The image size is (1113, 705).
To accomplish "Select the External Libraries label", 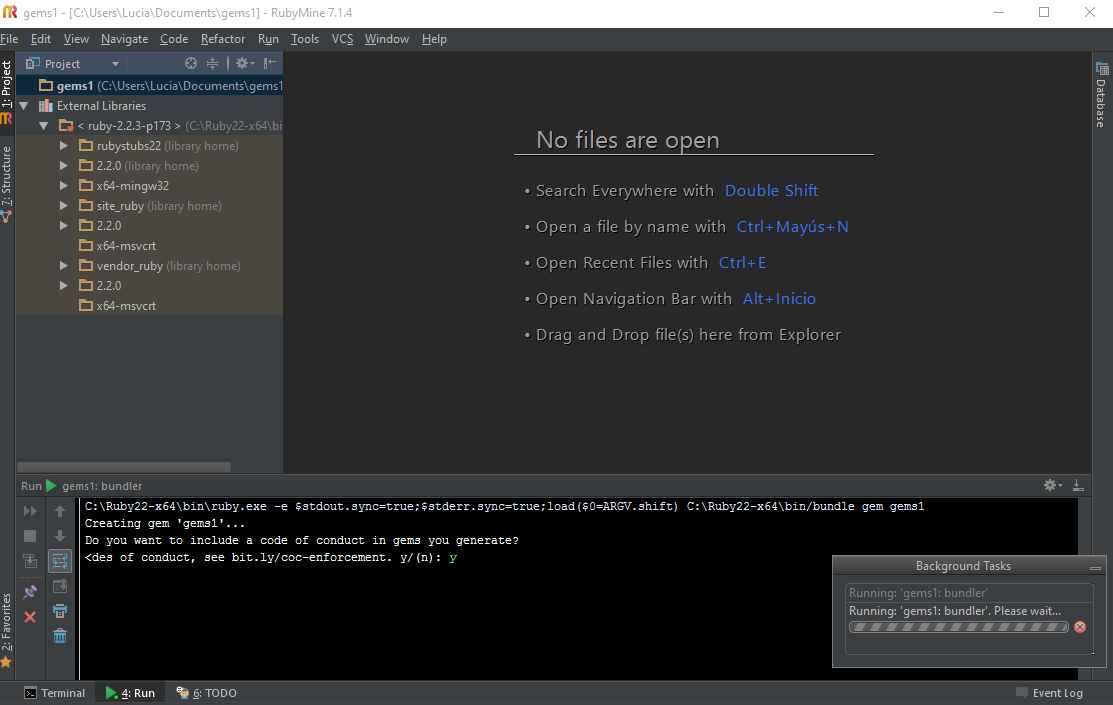I will coord(102,106).
